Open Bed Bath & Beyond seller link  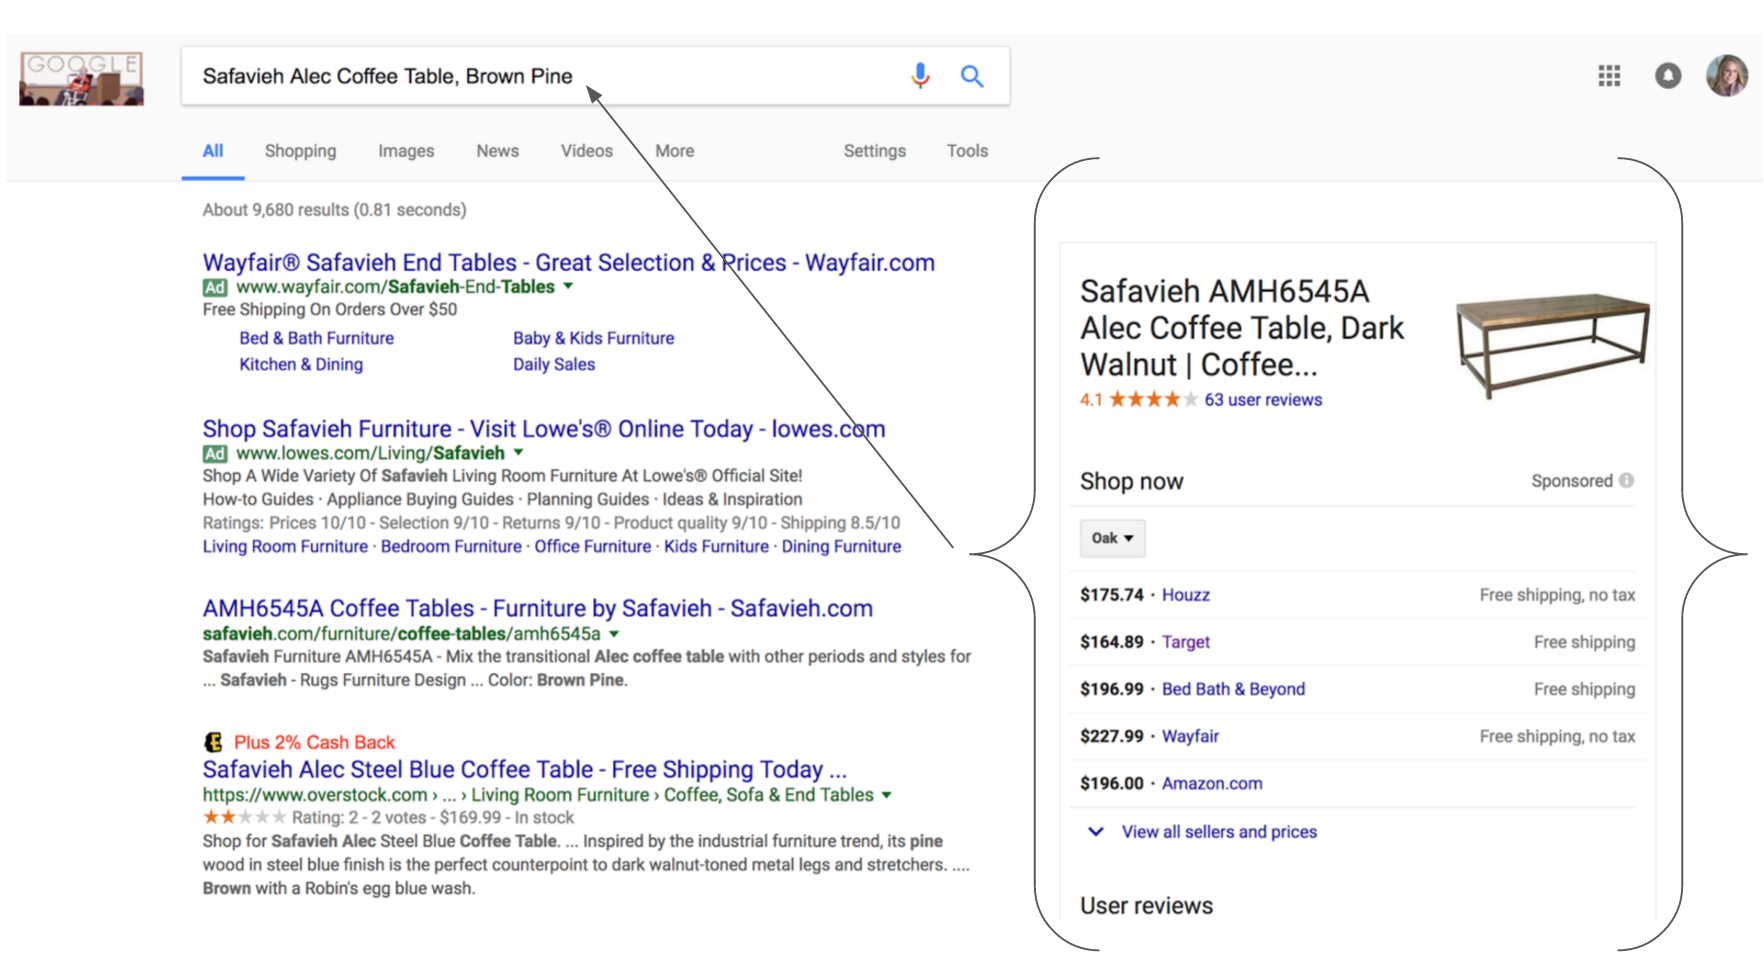1233,689
